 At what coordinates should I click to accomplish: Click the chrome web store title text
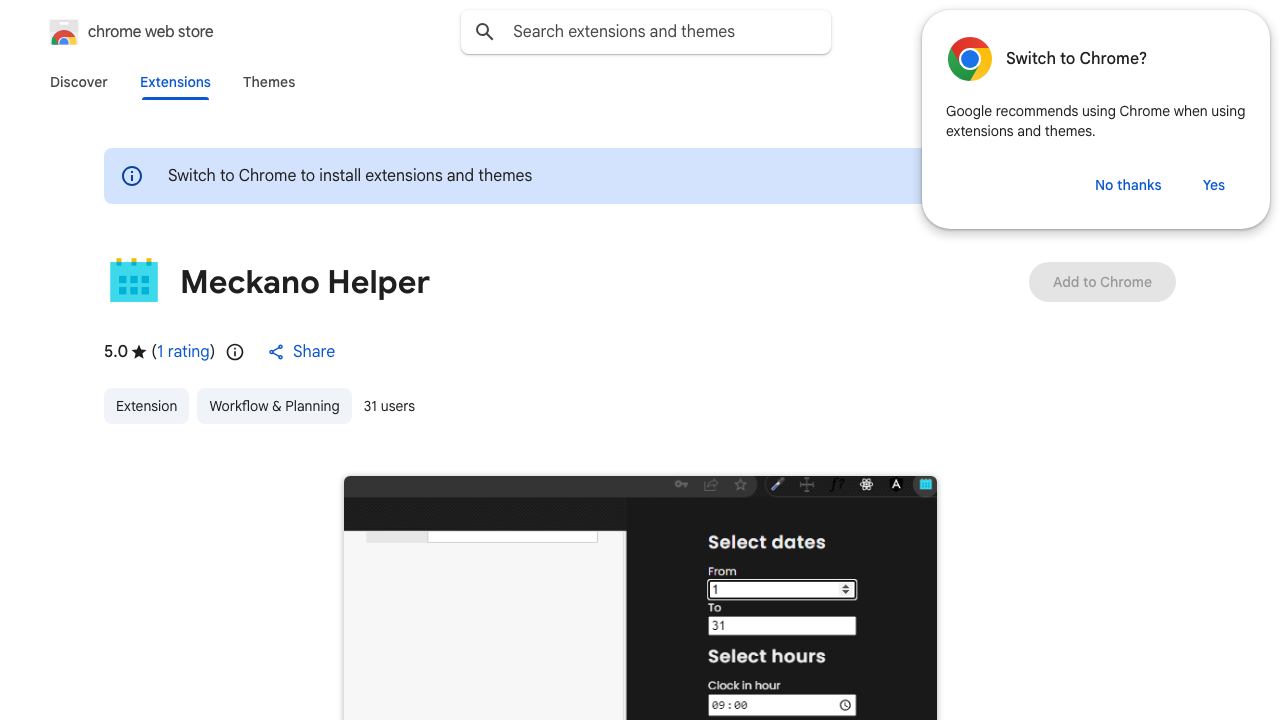tap(151, 32)
